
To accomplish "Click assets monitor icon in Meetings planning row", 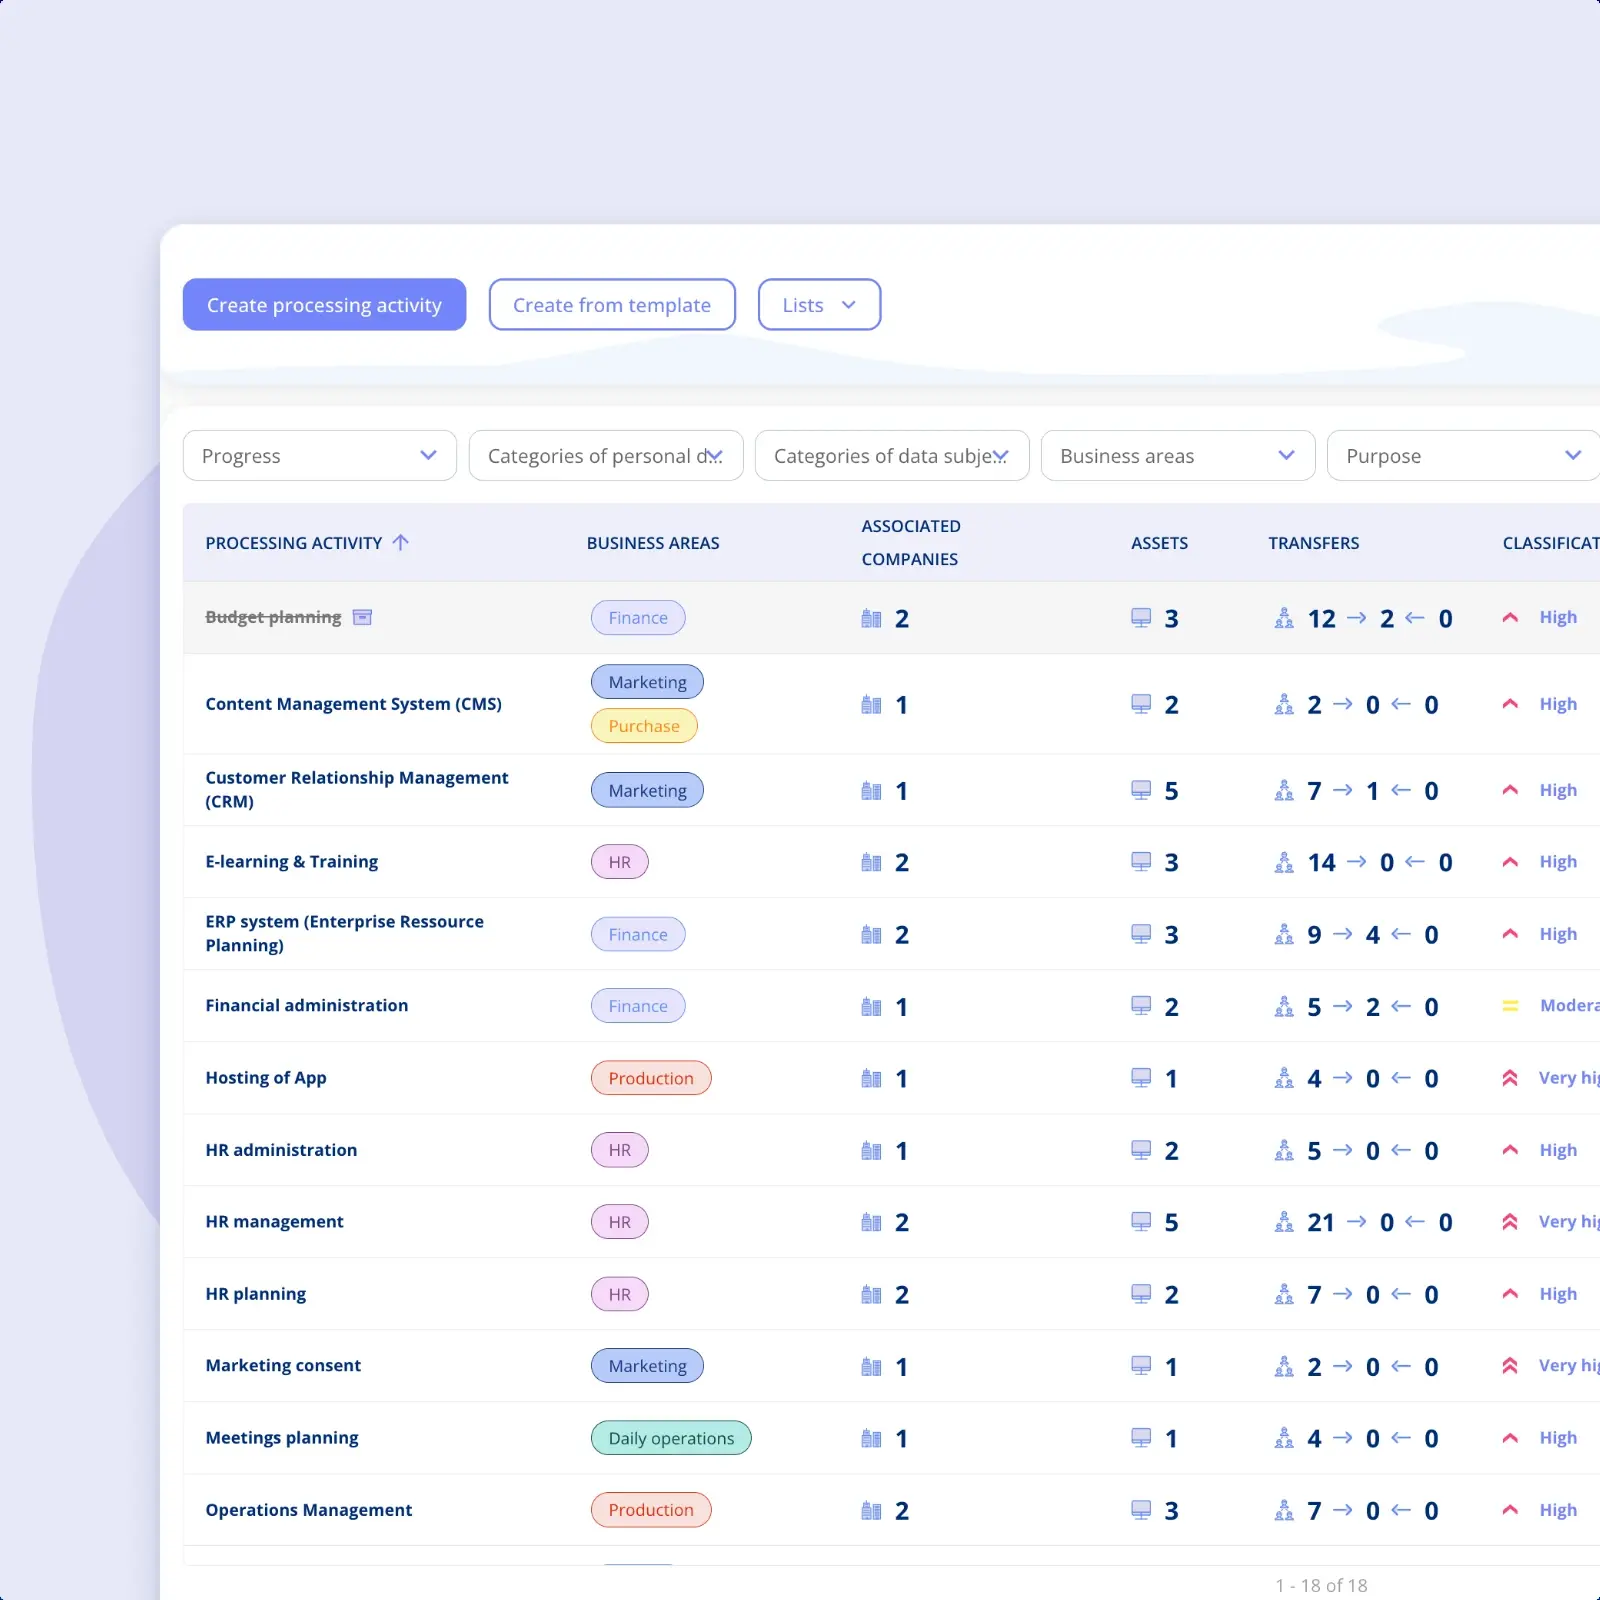I will click(1141, 1438).
